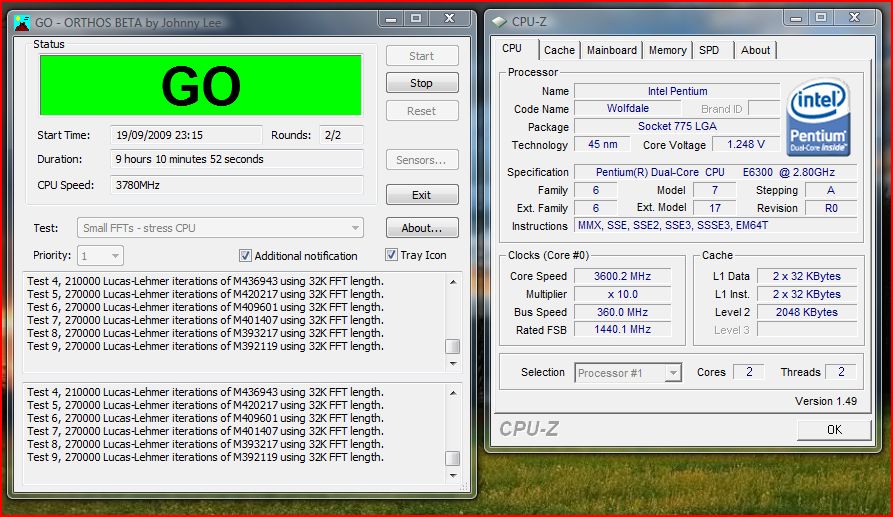
Task: Open the Priority dropdown
Action: pos(100,256)
